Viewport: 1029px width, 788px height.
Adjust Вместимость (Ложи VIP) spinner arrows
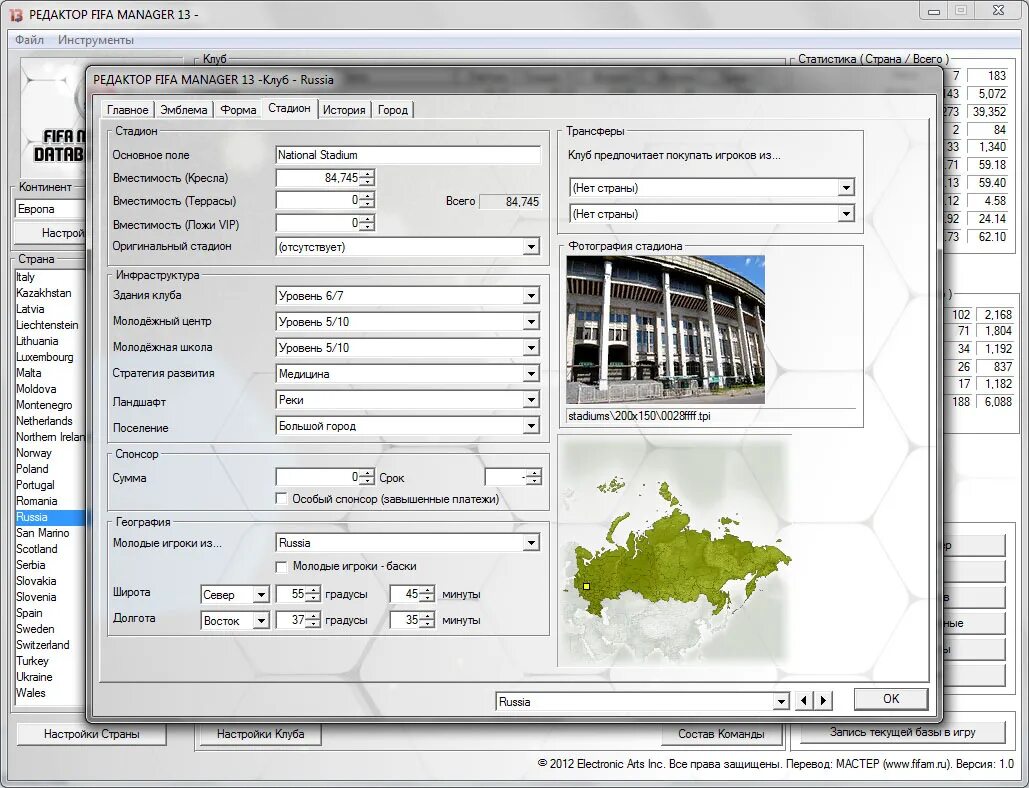coord(368,223)
